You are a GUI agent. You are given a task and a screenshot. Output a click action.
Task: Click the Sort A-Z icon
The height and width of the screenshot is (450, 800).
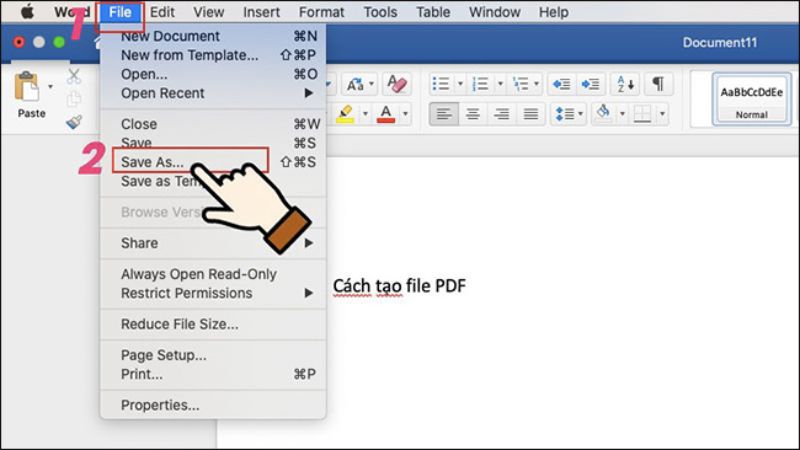pos(623,84)
